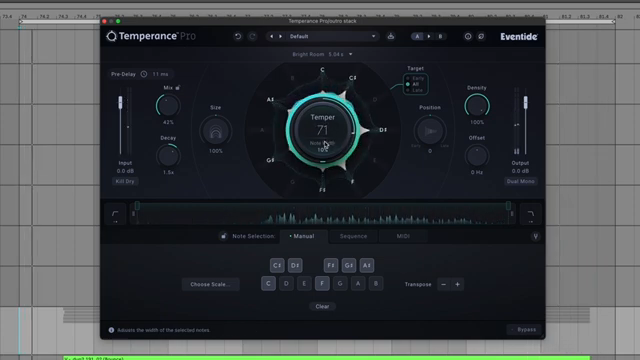The height and width of the screenshot is (360, 640).
Task: Open the Bright Room reverb type dropdown
Action: tap(322, 54)
